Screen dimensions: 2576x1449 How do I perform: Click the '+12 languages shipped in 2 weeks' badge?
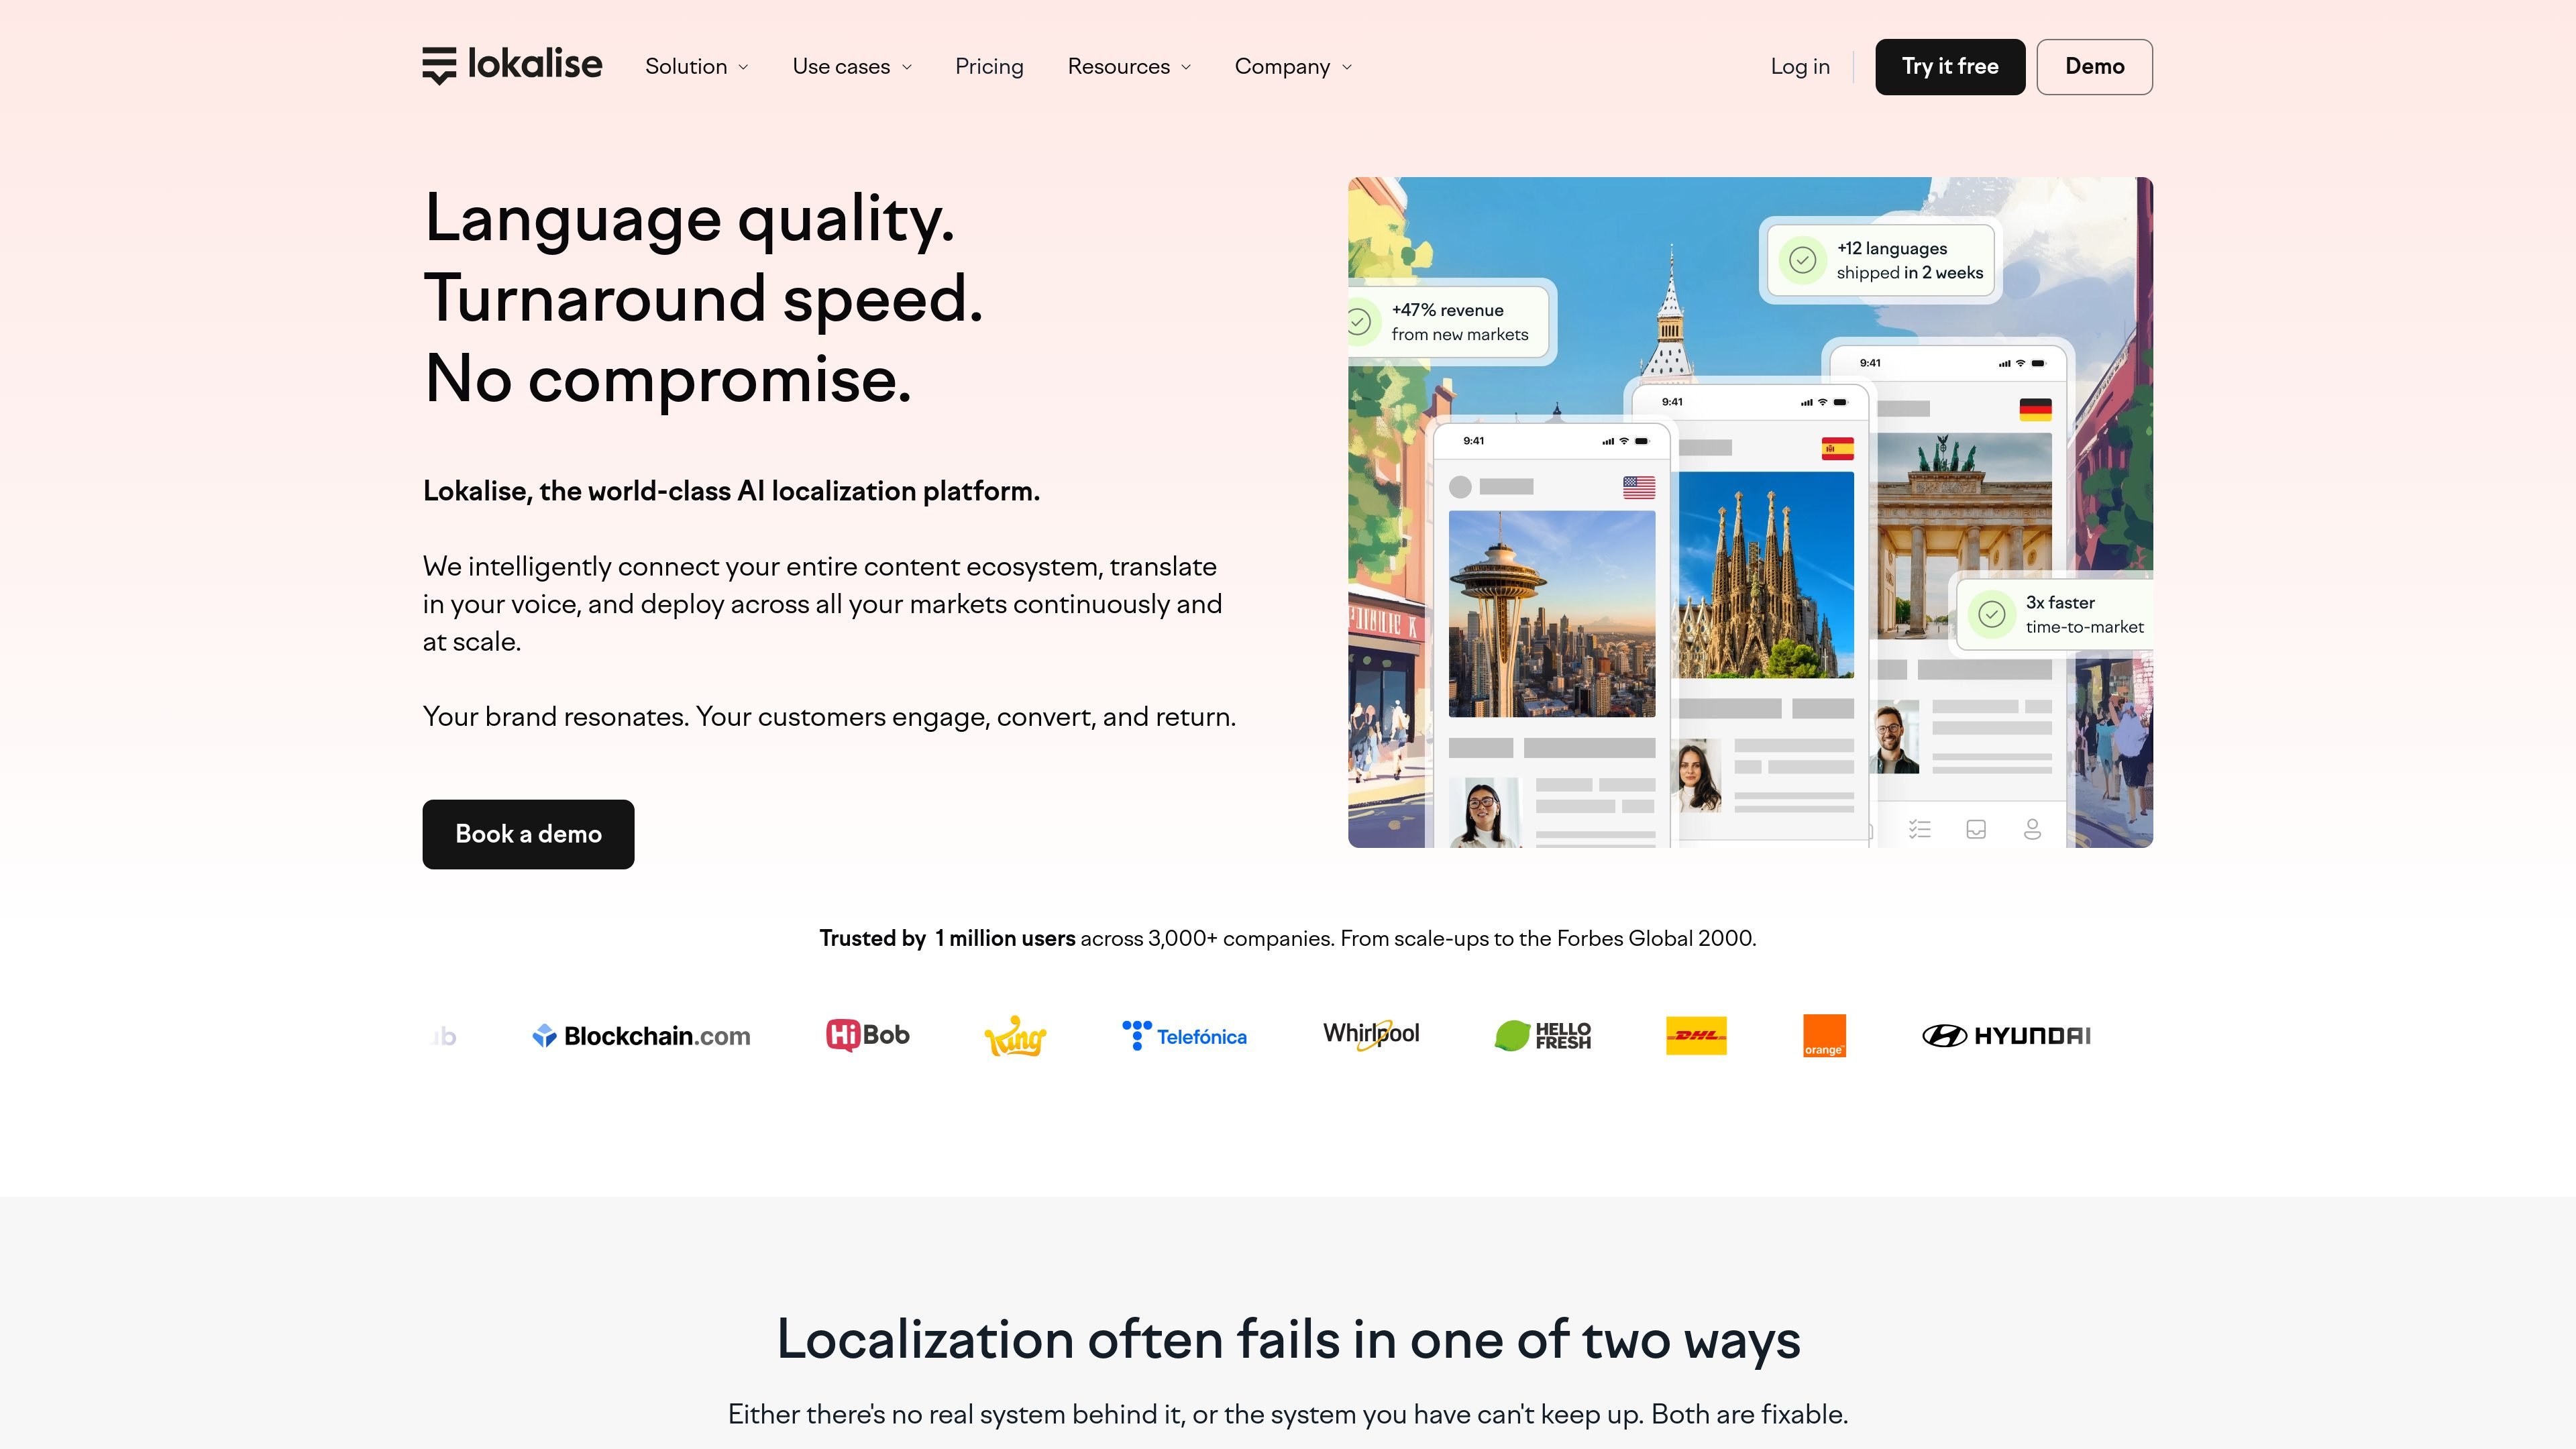click(x=1881, y=260)
